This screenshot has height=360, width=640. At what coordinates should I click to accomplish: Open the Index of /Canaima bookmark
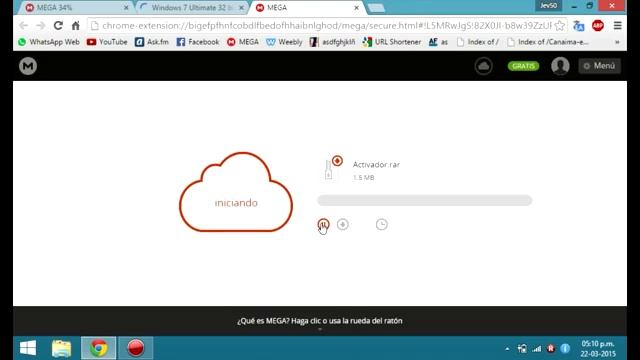tap(548, 42)
